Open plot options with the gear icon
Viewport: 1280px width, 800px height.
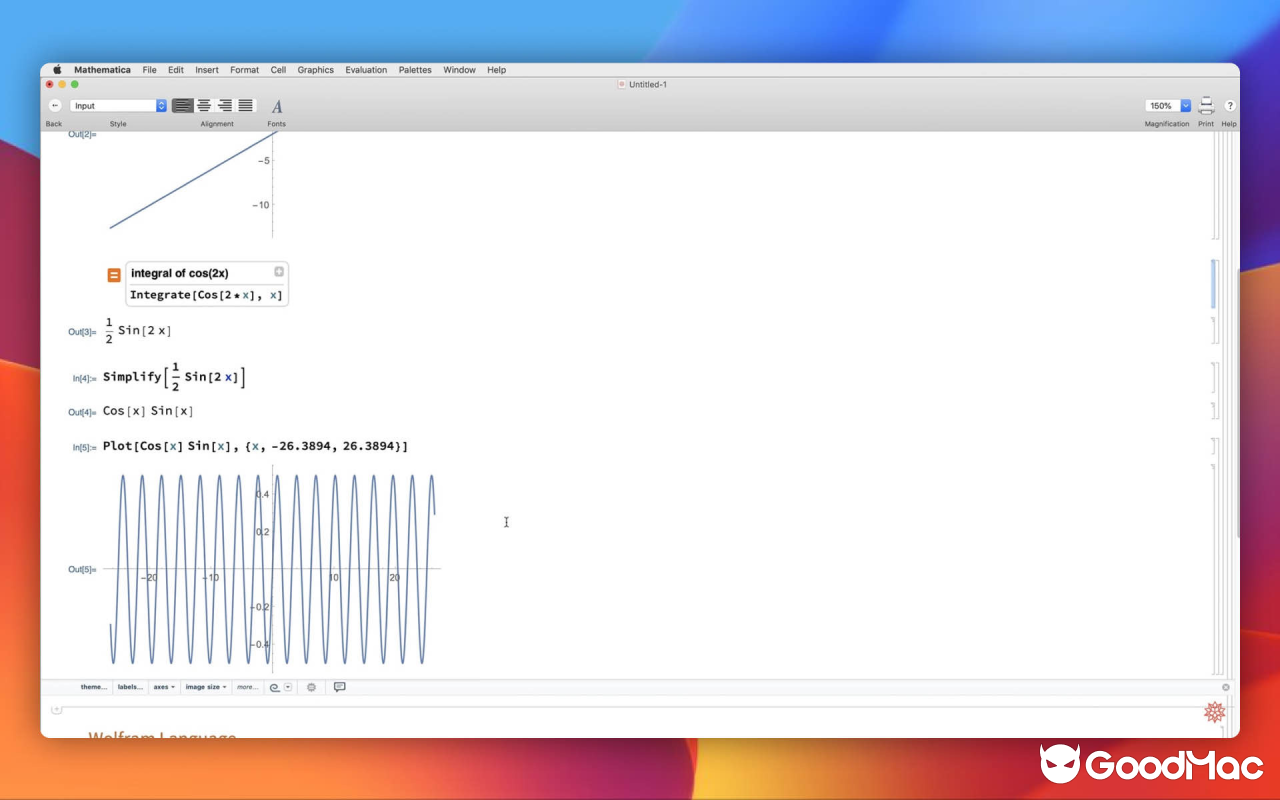[x=311, y=687]
